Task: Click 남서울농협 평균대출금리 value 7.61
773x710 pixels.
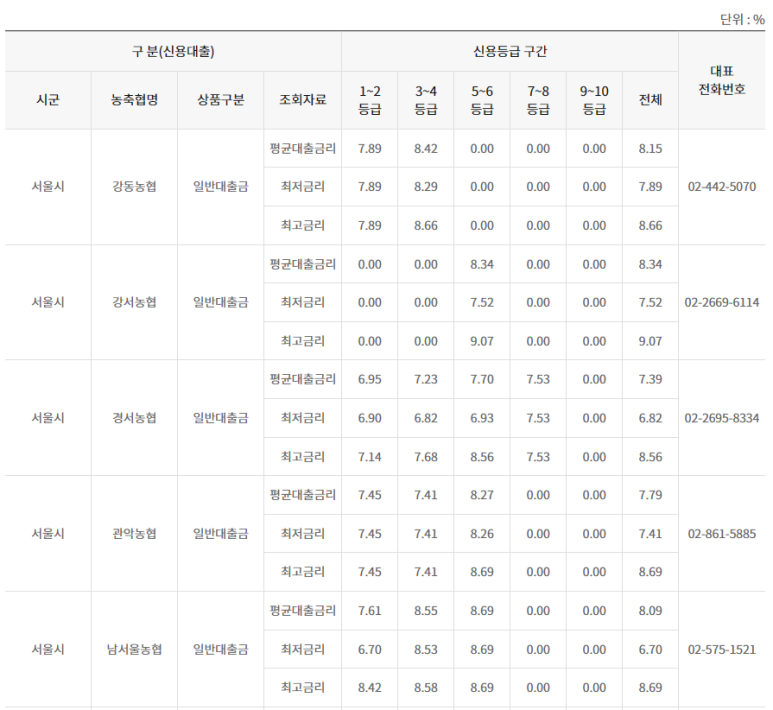Action: [370, 610]
